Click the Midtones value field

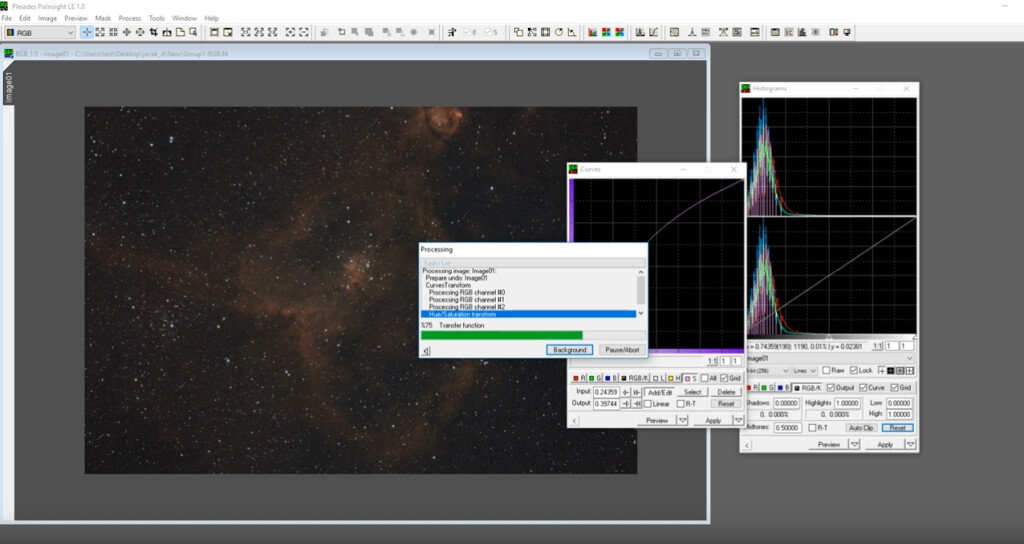(787, 428)
